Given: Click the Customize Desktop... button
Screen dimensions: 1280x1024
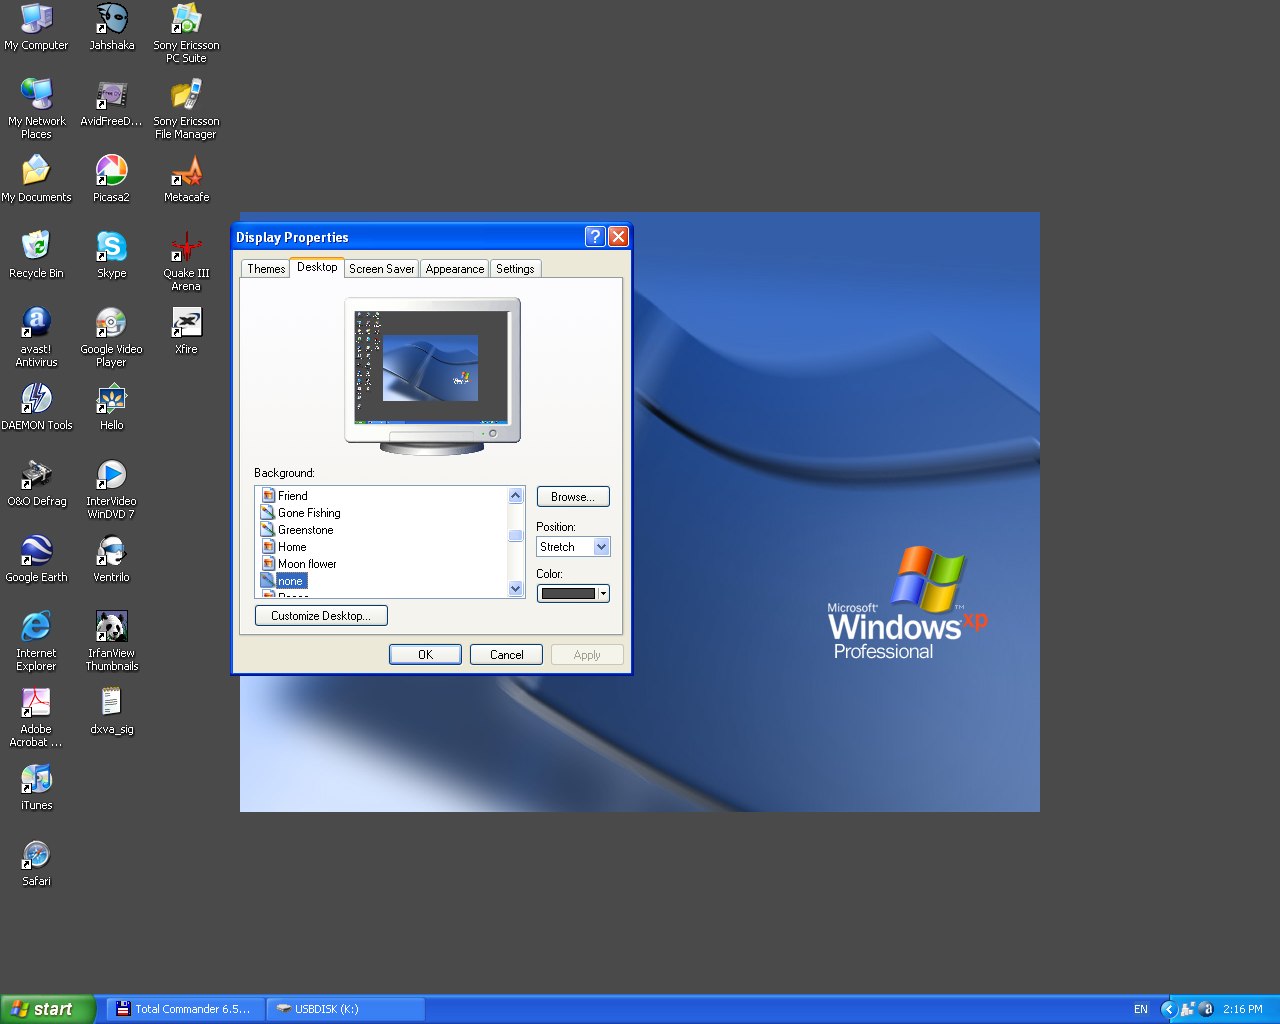Looking at the screenshot, I should click(x=321, y=616).
